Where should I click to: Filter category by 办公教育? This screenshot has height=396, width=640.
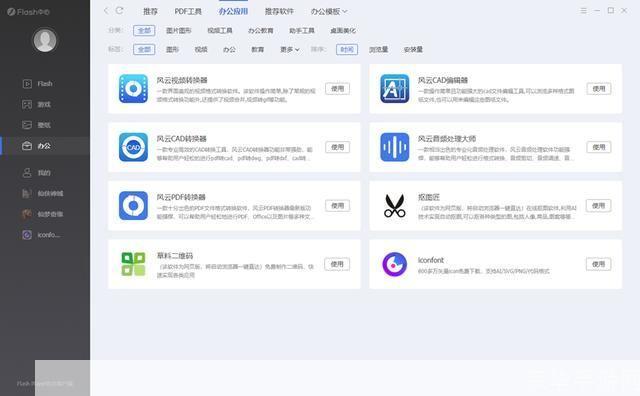pos(261,31)
